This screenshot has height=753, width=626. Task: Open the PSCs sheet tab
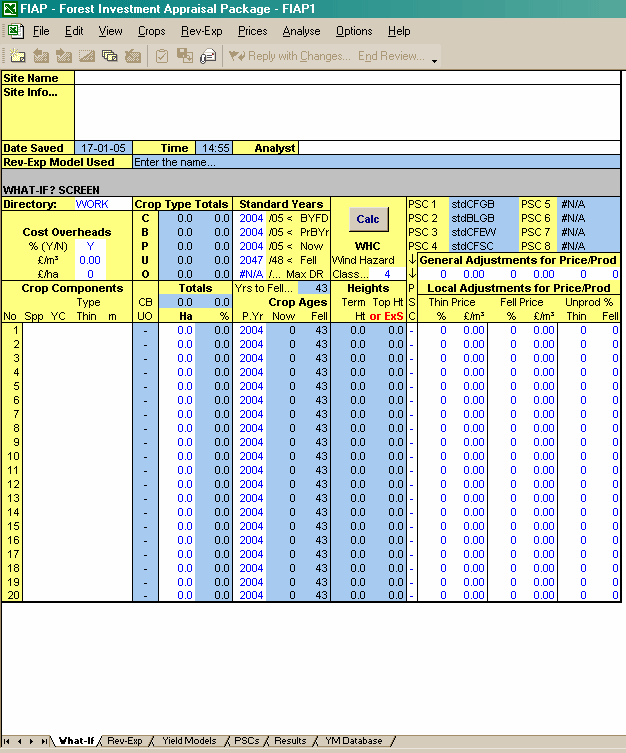click(246, 741)
